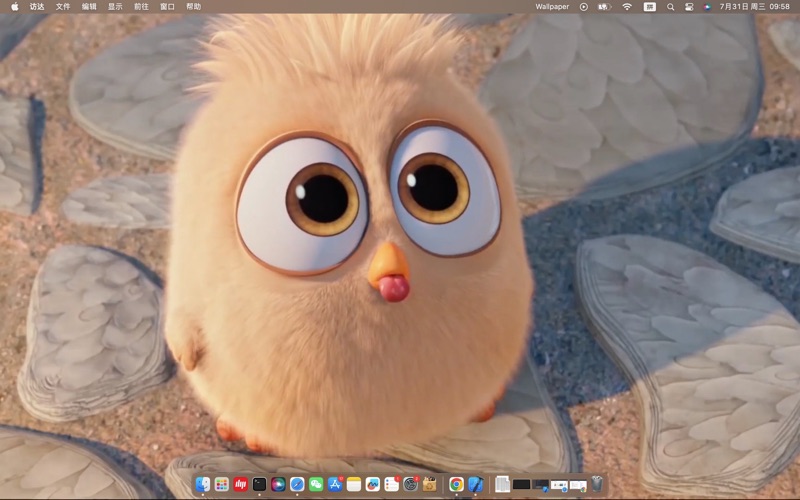Viewport: 800px width, 500px height.
Task: Open the App Store icon
Action: pyautogui.click(x=335, y=484)
